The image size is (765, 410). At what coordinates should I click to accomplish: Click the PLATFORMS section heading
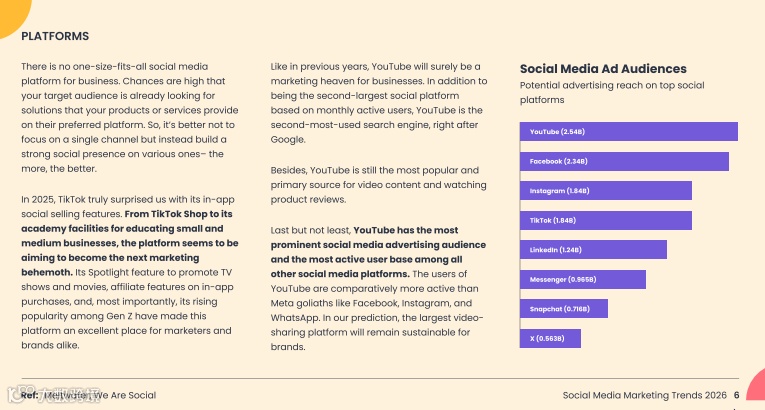pos(55,36)
